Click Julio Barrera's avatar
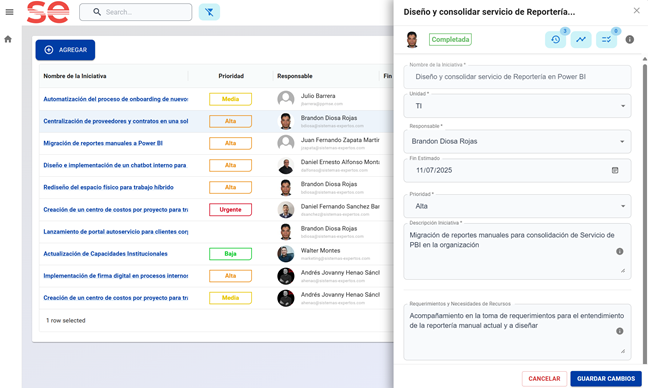The height and width of the screenshot is (388, 648). (x=286, y=99)
